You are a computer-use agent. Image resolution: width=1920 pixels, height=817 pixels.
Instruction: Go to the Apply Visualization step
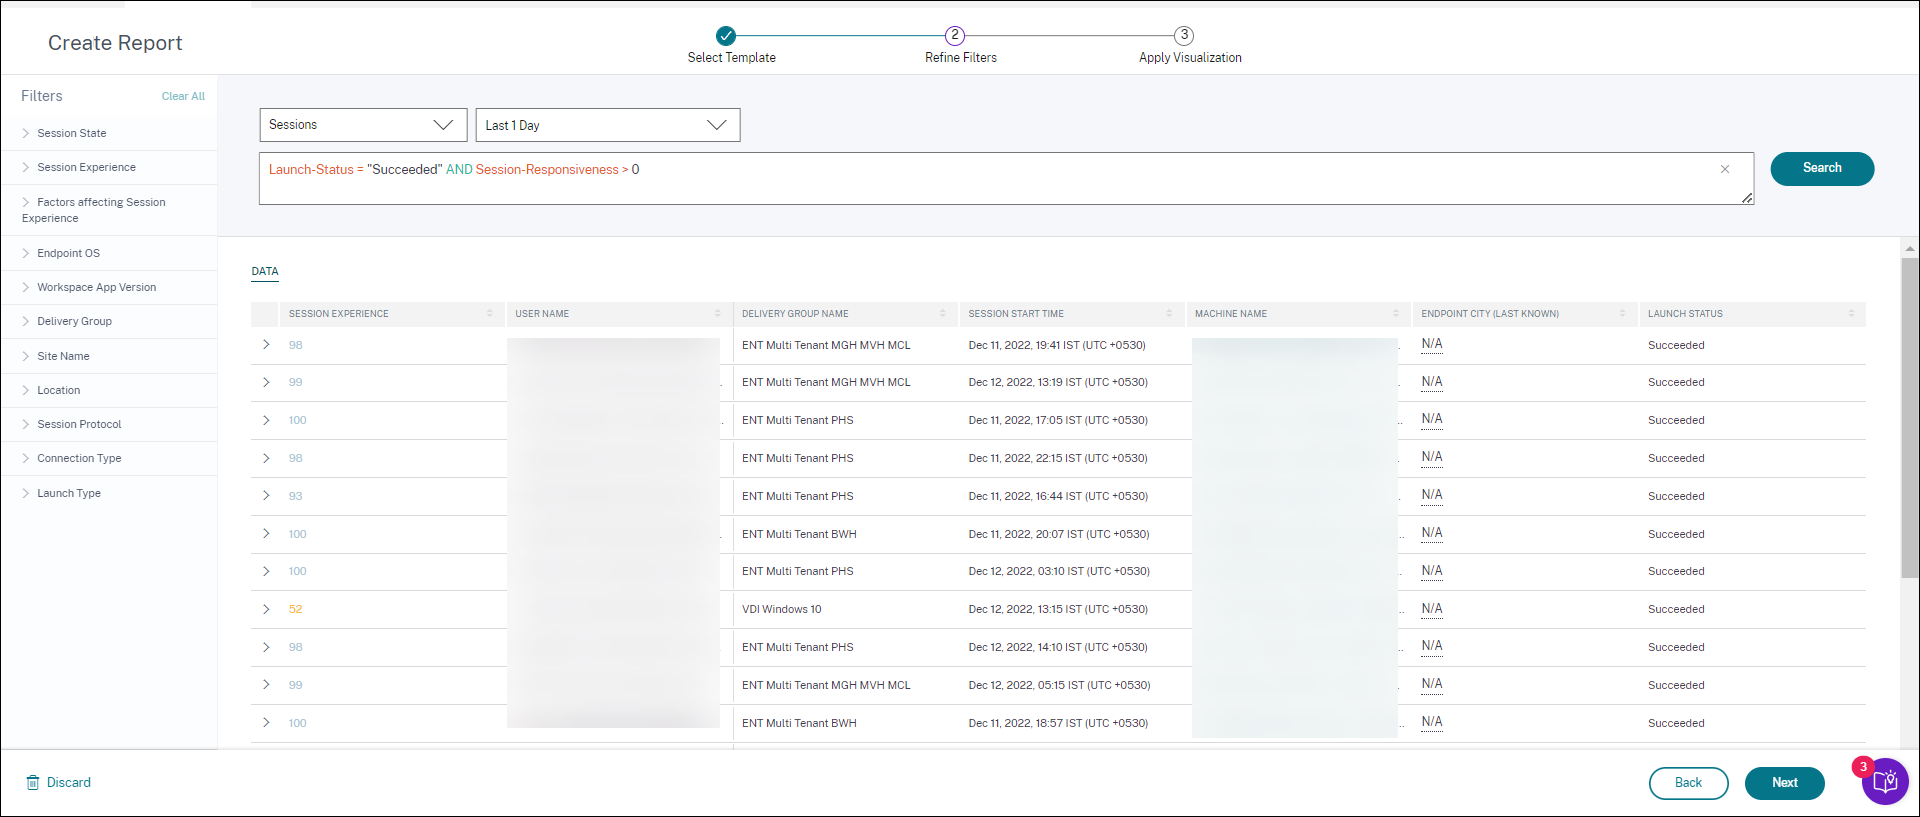pos(1184,36)
